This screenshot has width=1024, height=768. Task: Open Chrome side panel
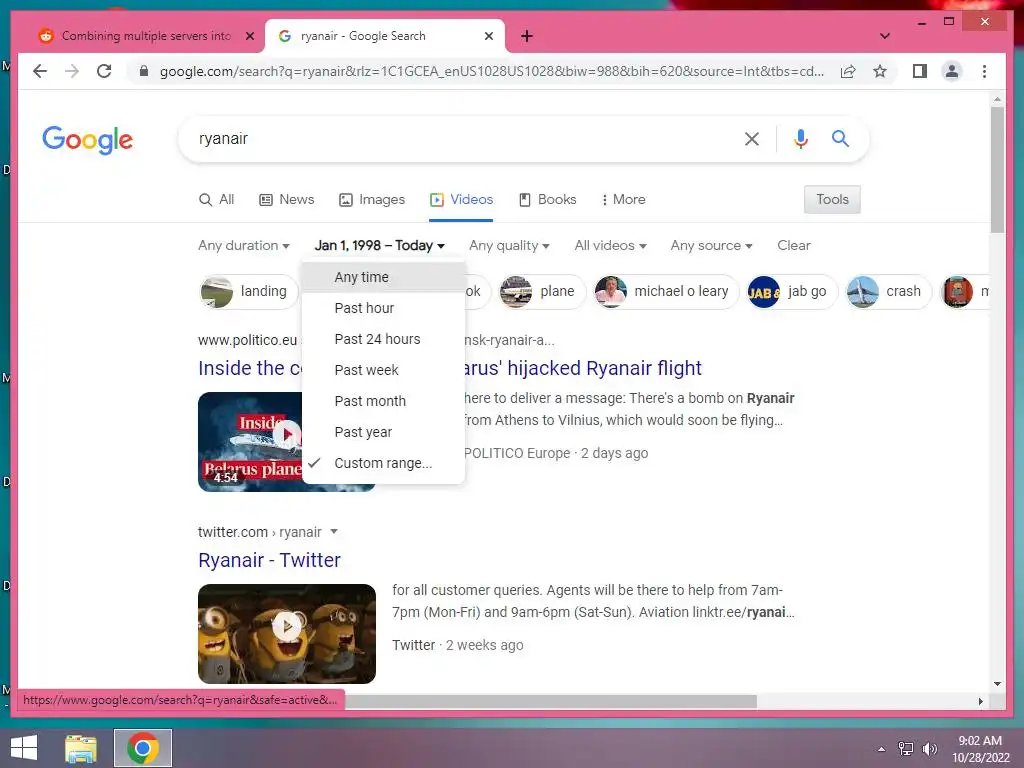(x=920, y=71)
